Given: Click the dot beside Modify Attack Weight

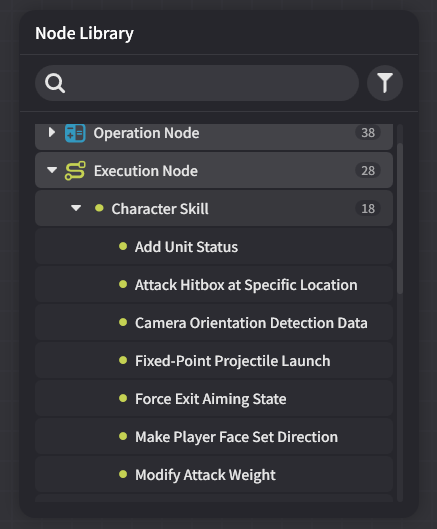Looking at the screenshot, I should coord(123,474).
